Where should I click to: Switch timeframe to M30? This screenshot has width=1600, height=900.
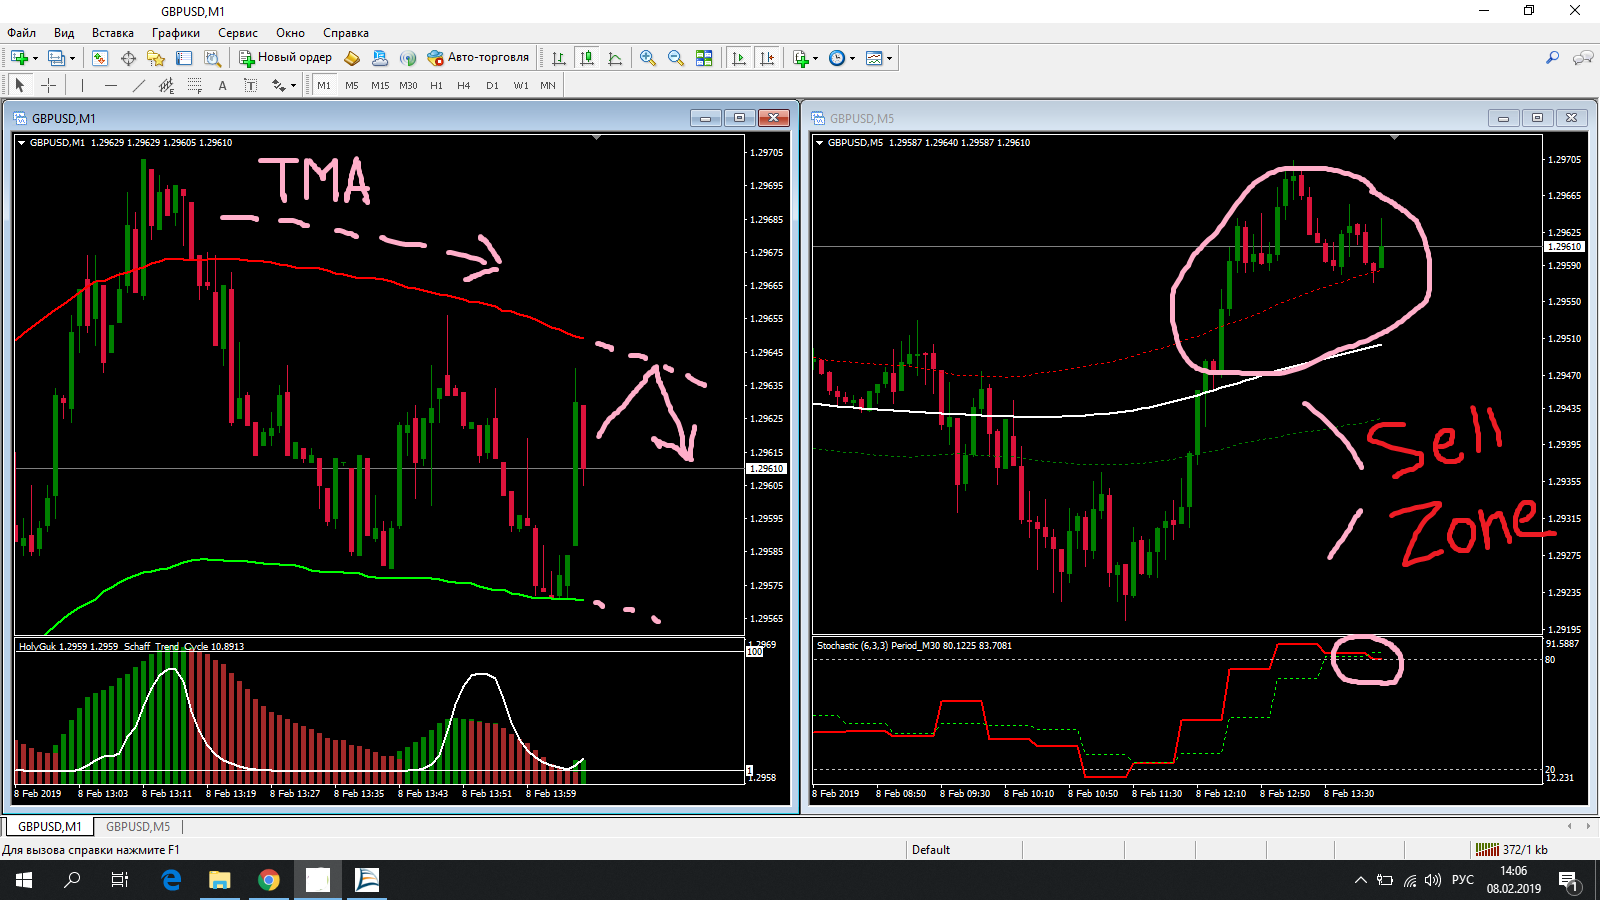click(x=408, y=85)
